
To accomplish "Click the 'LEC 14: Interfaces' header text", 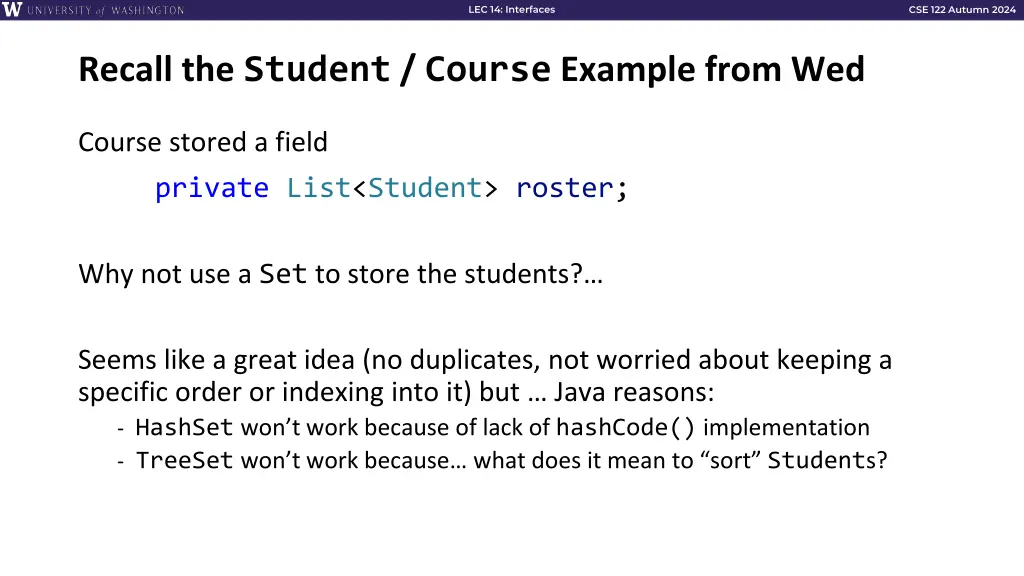I will click(x=511, y=10).
